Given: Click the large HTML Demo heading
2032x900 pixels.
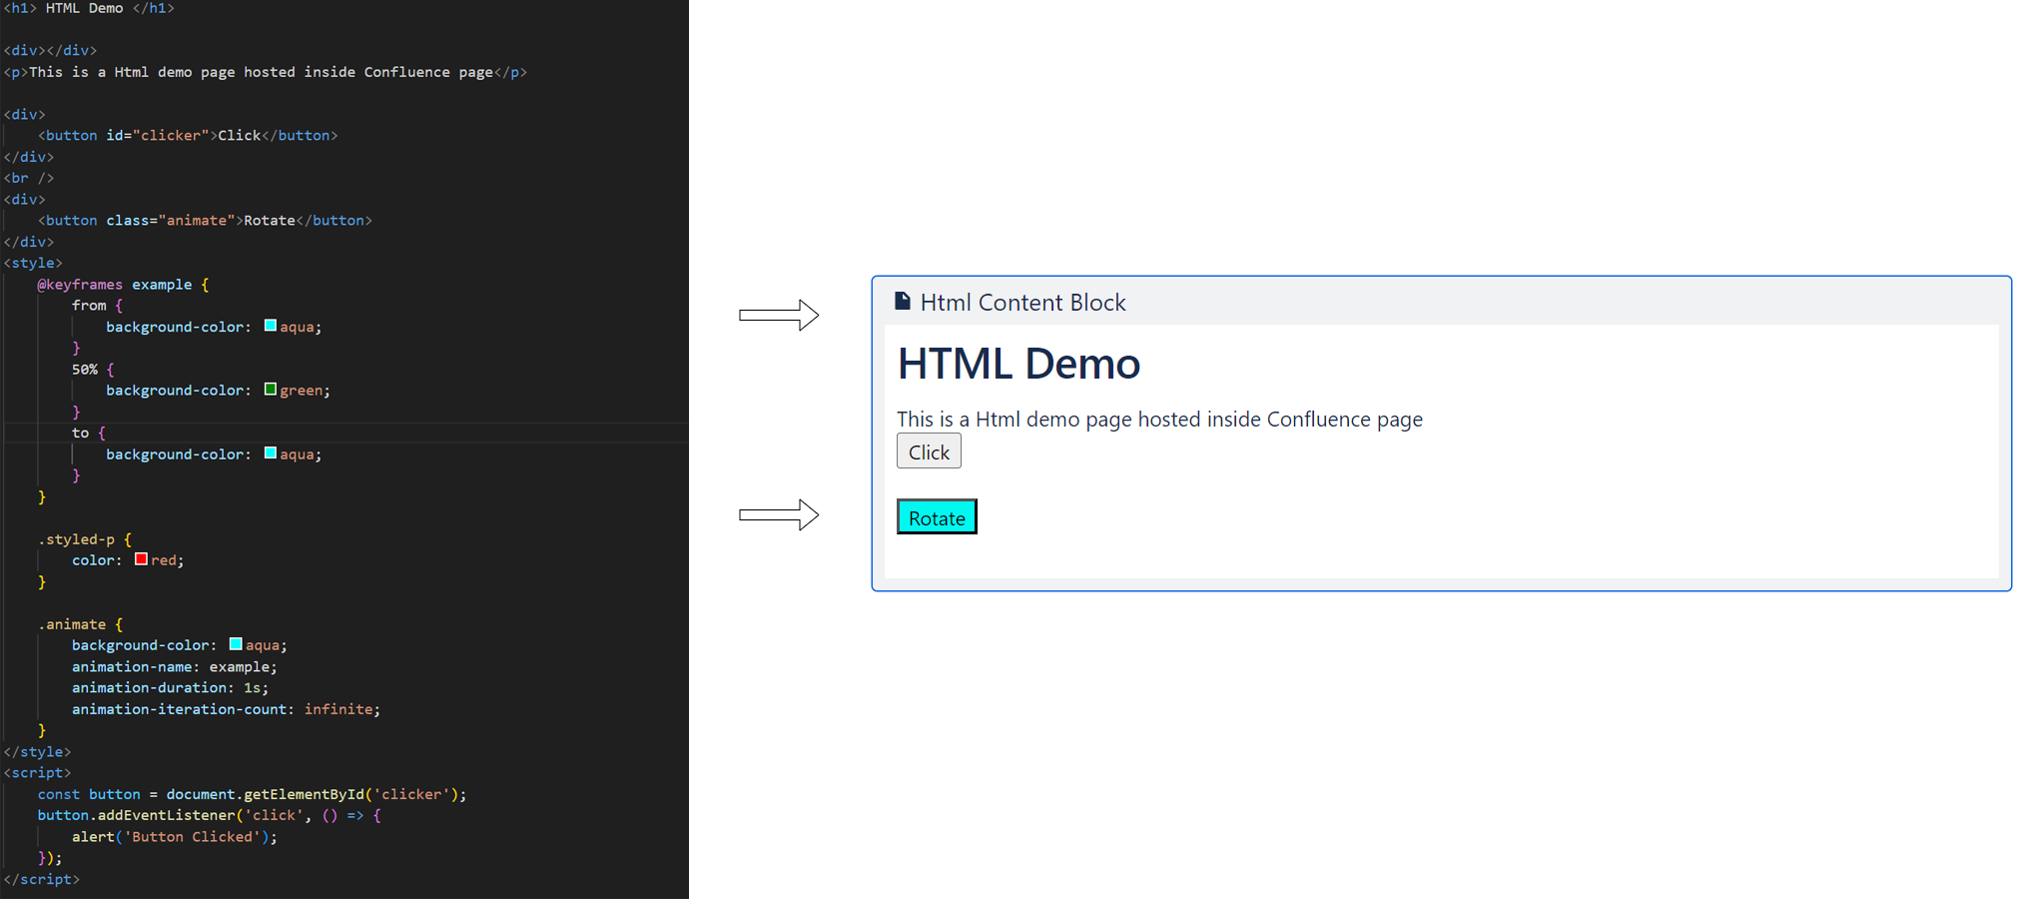Looking at the screenshot, I should (1018, 363).
